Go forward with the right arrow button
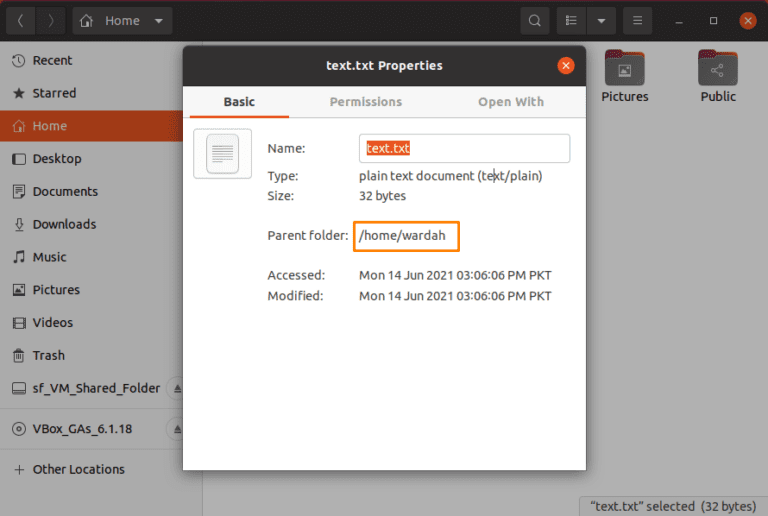 pos(50,21)
